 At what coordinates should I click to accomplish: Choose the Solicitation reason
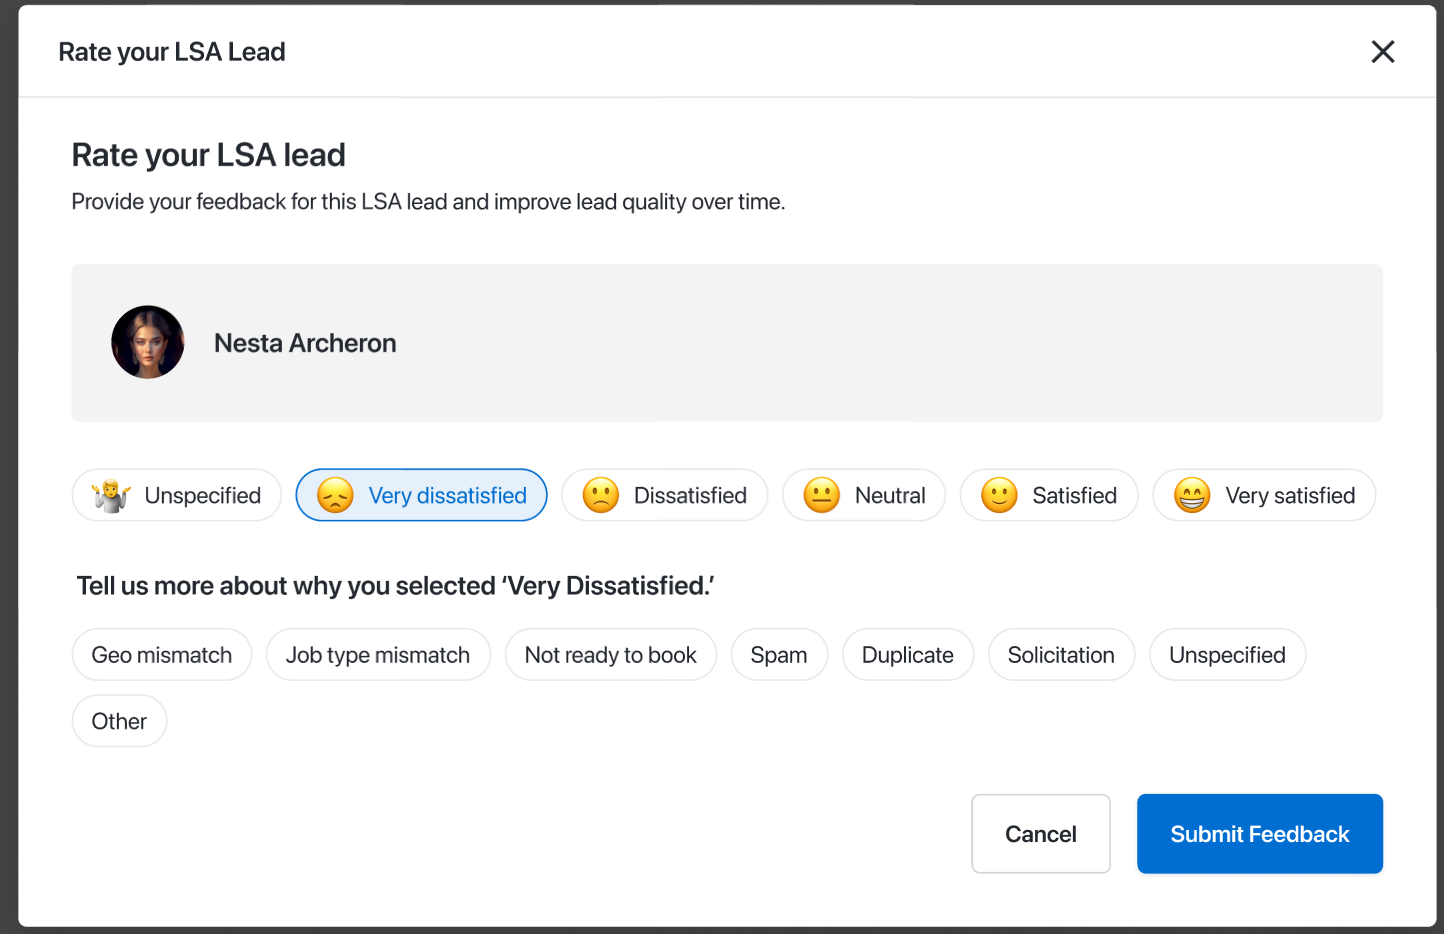pos(1061,655)
